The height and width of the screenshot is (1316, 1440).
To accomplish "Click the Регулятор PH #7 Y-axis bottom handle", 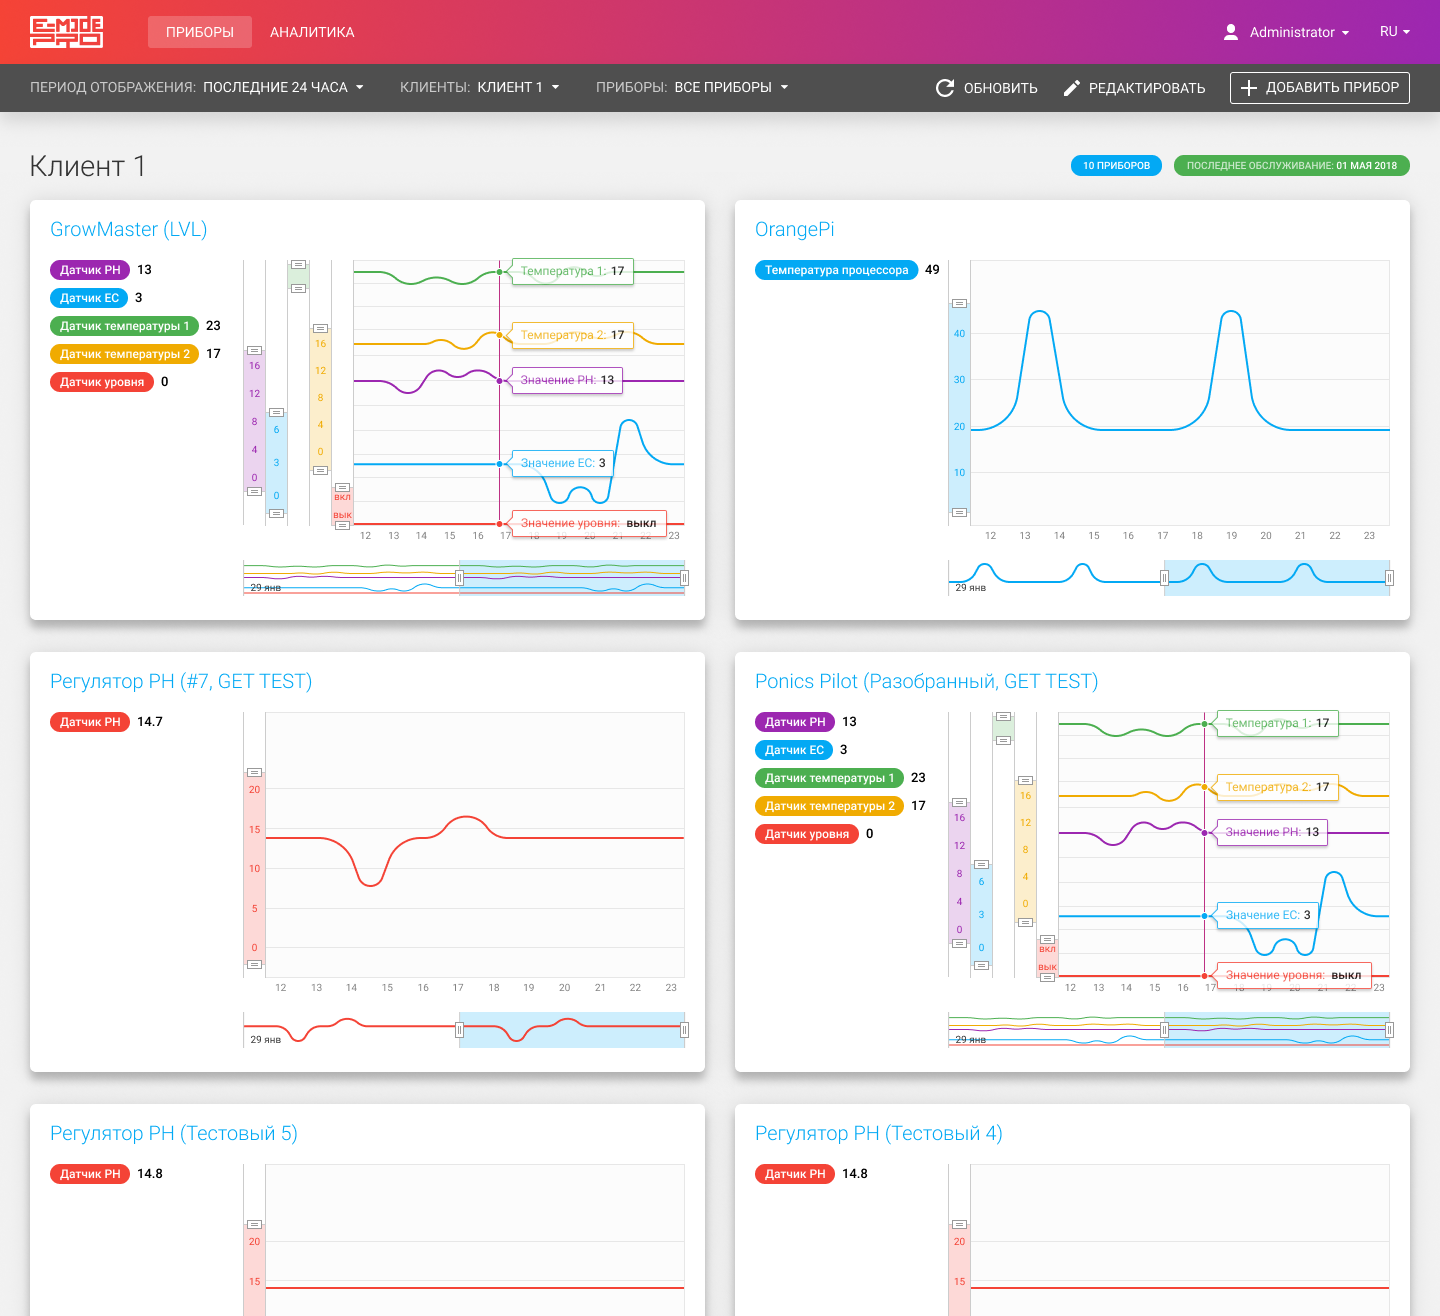I will coord(254,965).
